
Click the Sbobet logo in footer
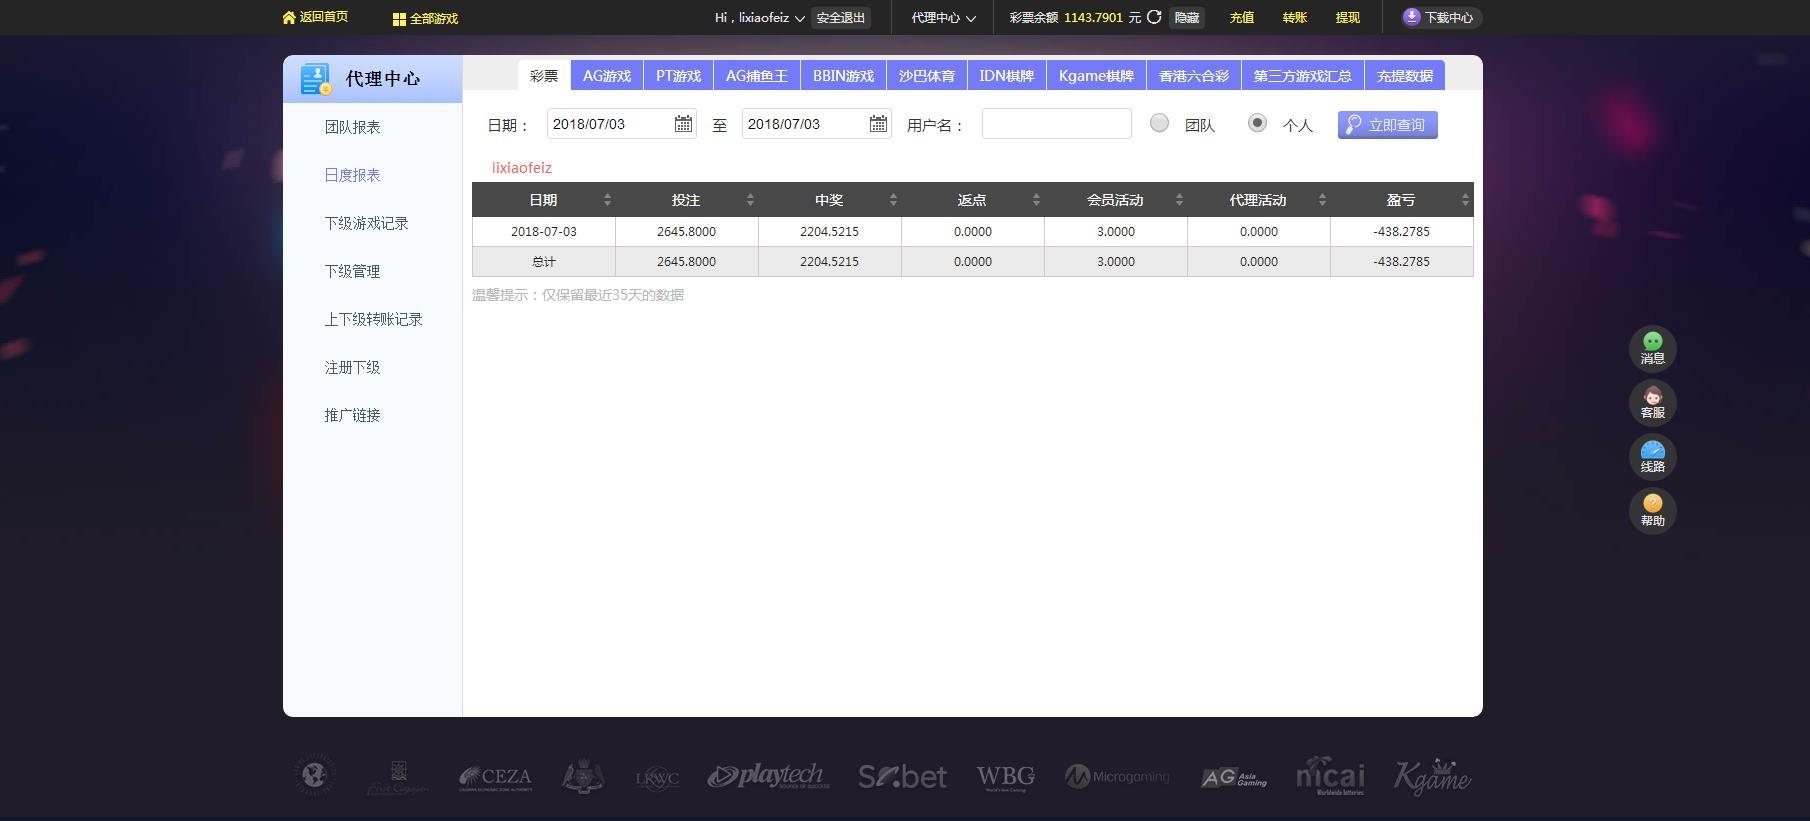click(x=902, y=776)
